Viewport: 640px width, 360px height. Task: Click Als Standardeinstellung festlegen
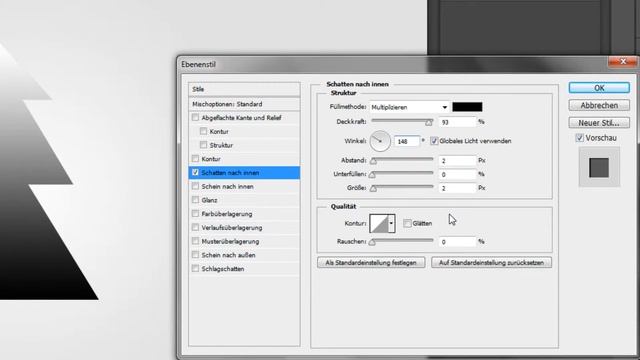tap(371, 262)
